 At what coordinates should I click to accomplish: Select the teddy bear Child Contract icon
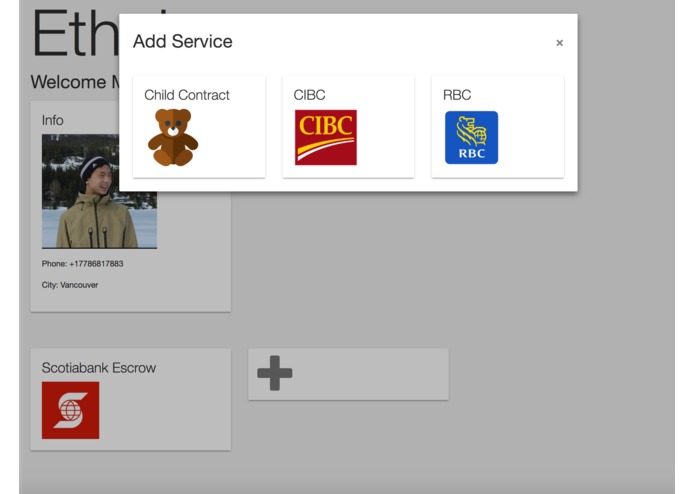[173, 137]
